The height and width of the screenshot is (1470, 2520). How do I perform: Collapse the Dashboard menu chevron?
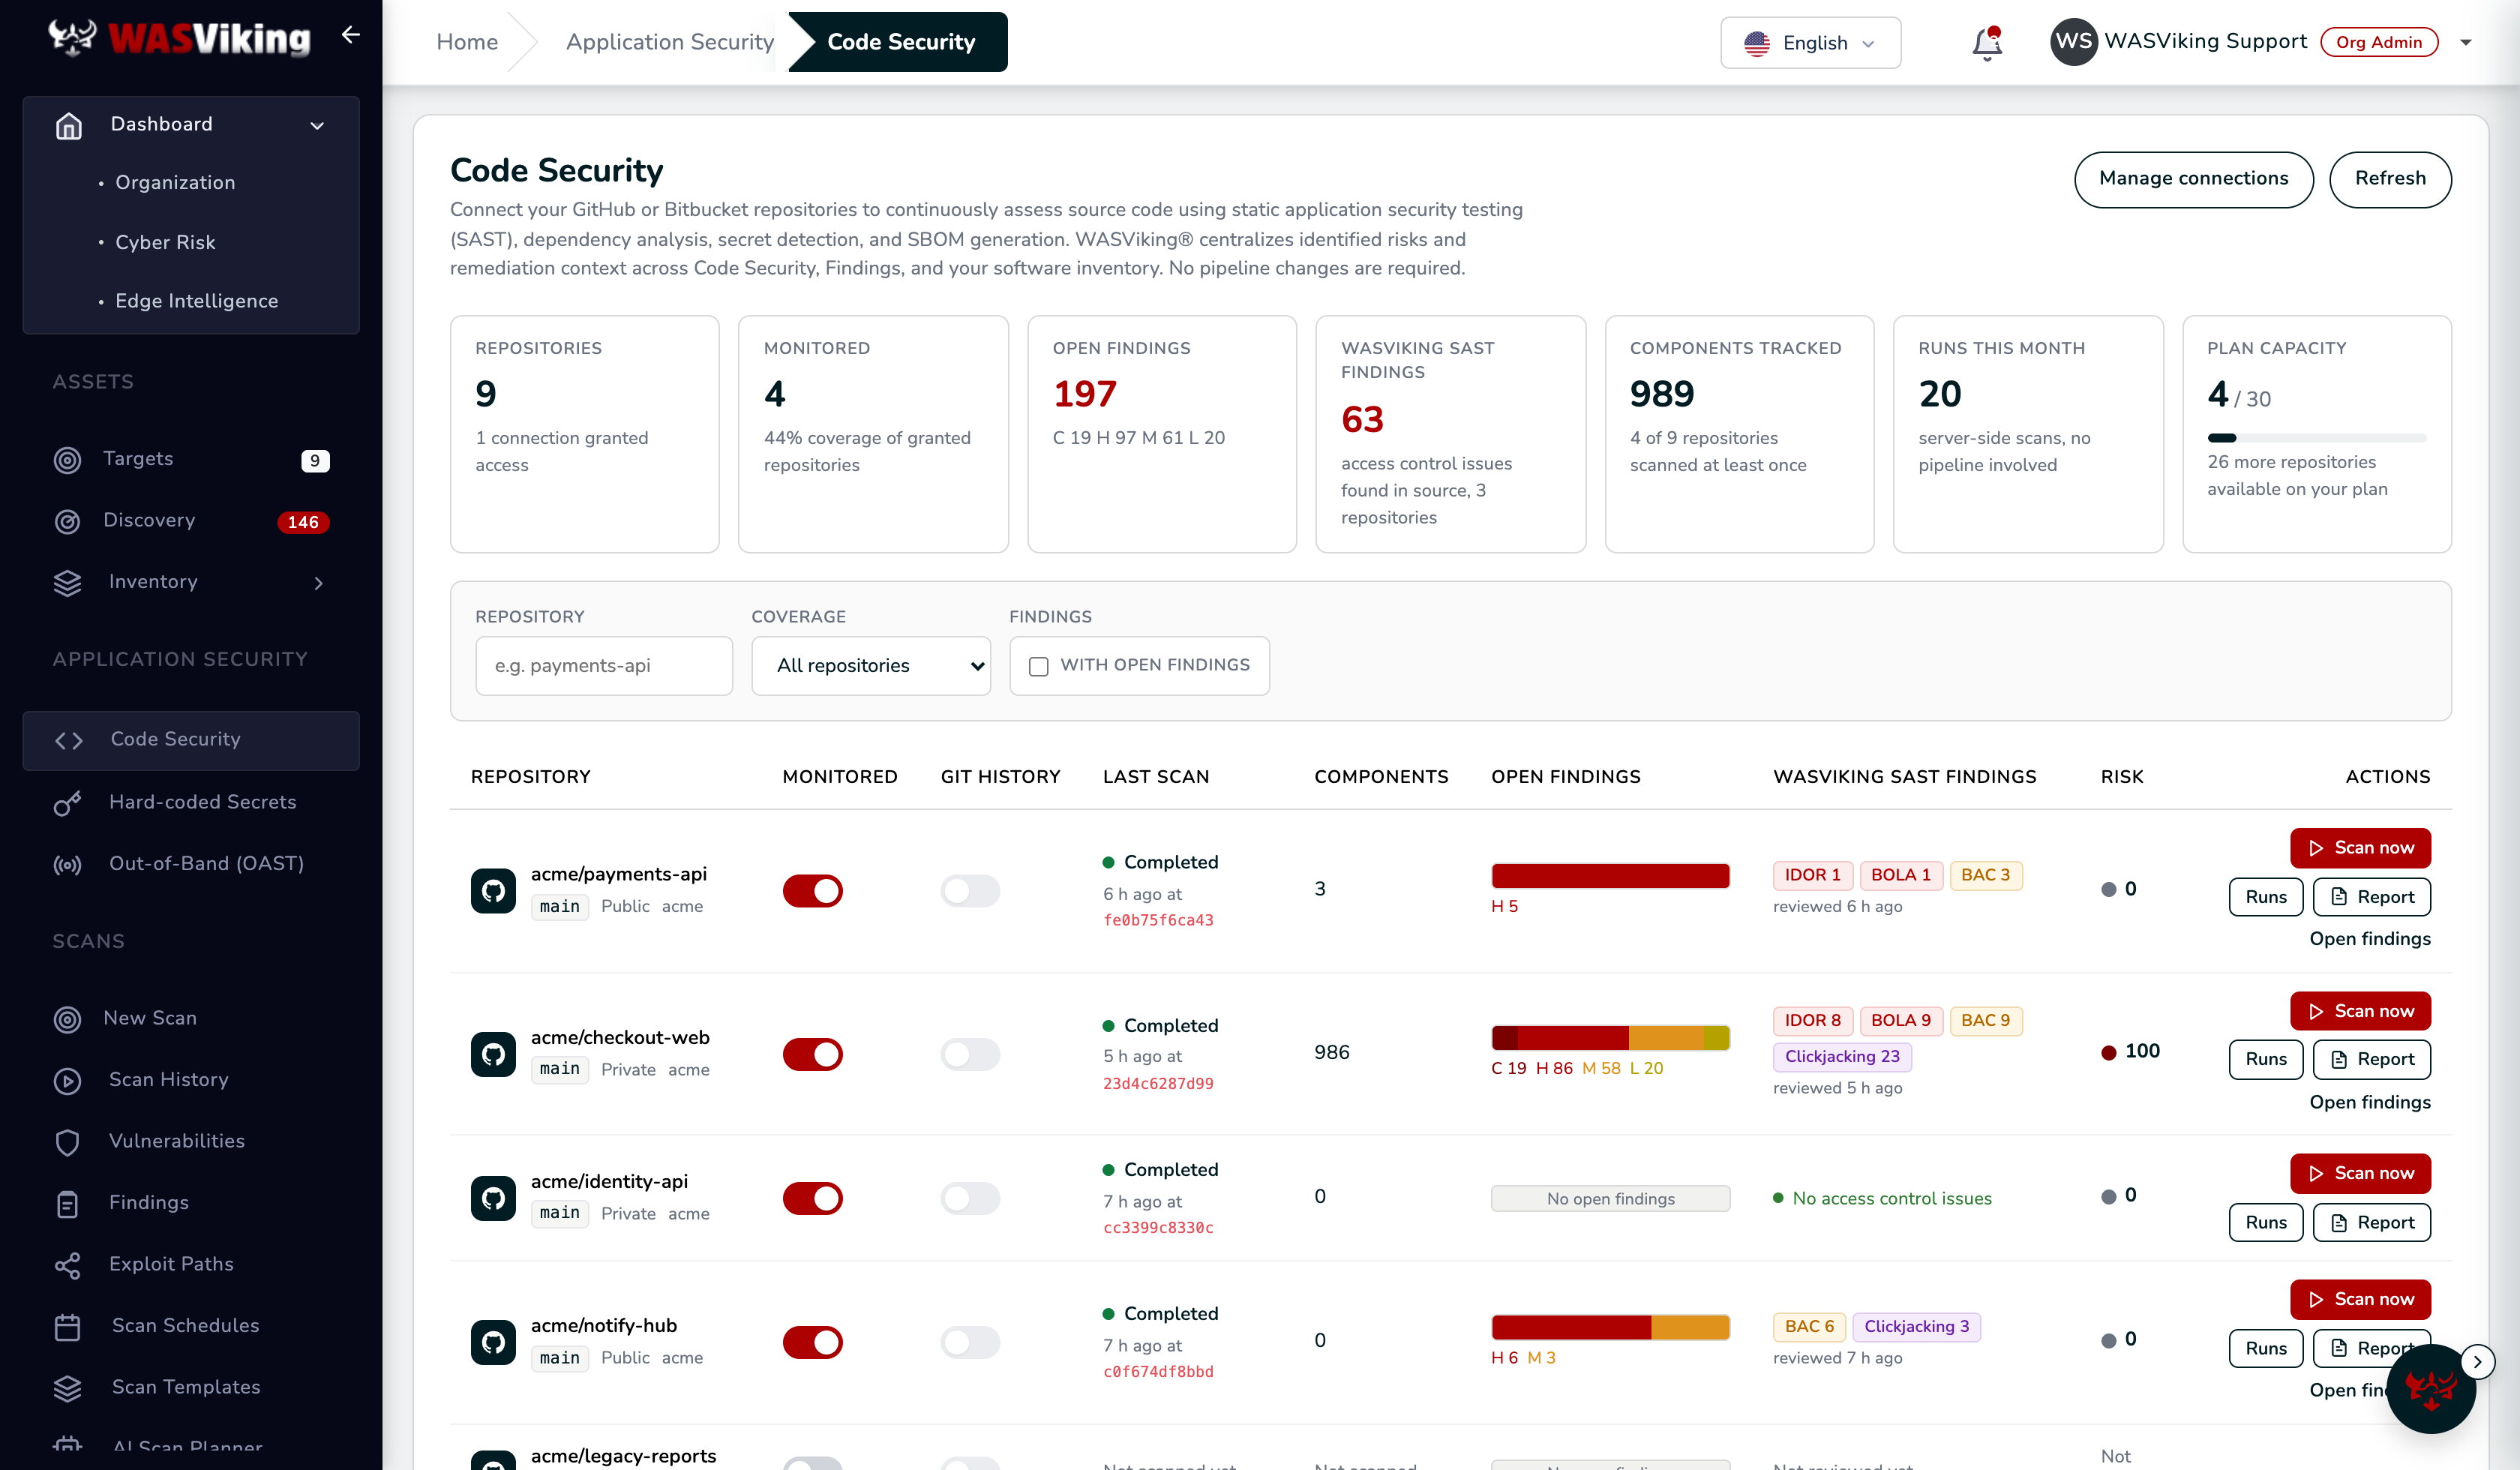(317, 126)
